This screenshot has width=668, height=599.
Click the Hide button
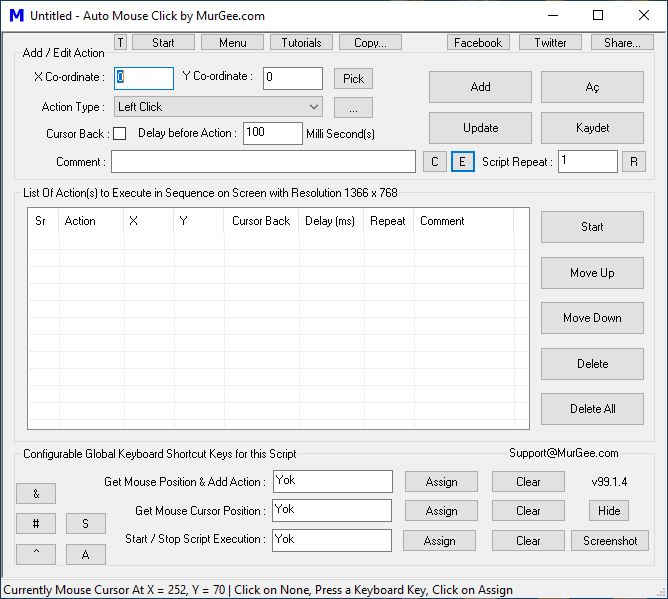[x=609, y=511]
